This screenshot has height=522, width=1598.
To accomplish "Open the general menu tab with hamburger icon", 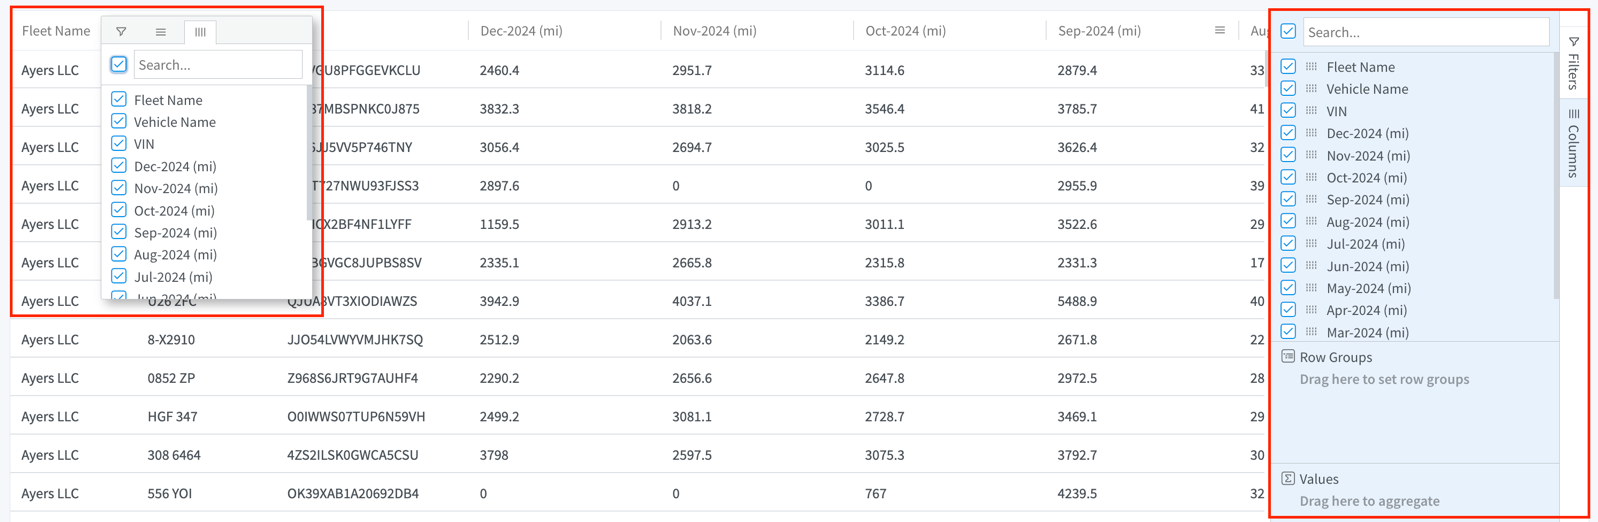I will (161, 32).
